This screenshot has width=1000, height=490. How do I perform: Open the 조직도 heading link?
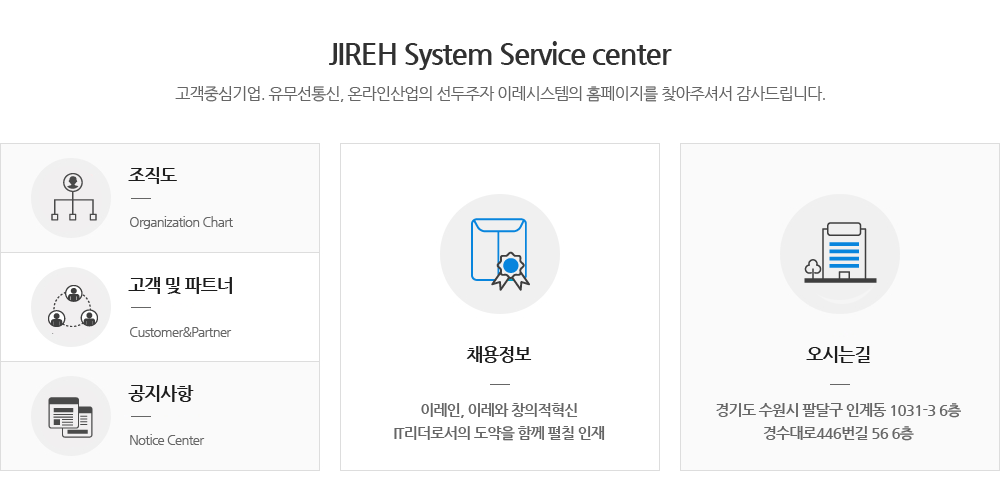(x=153, y=175)
